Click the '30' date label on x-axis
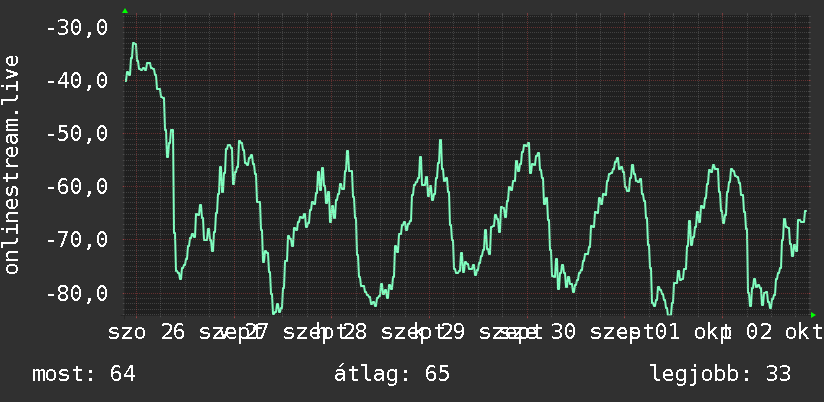824x402 pixels. tap(564, 332)
